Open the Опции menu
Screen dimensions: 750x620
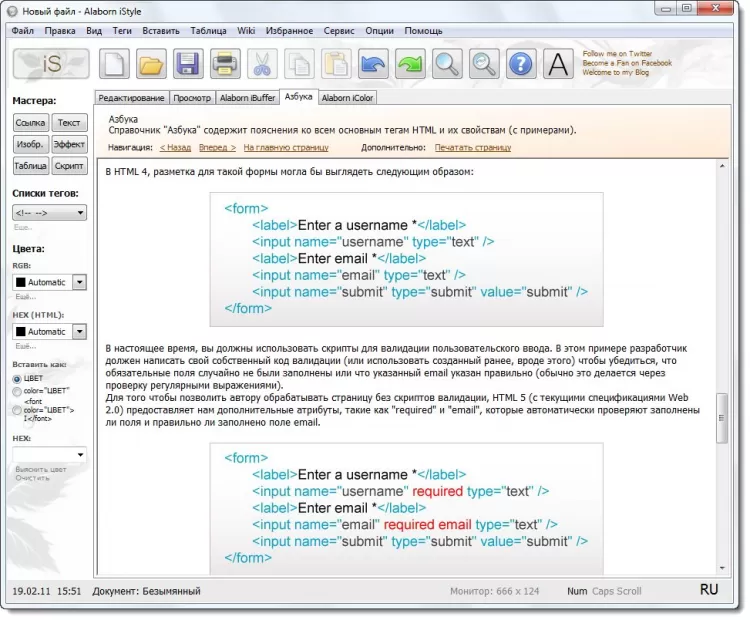[379, 31]
